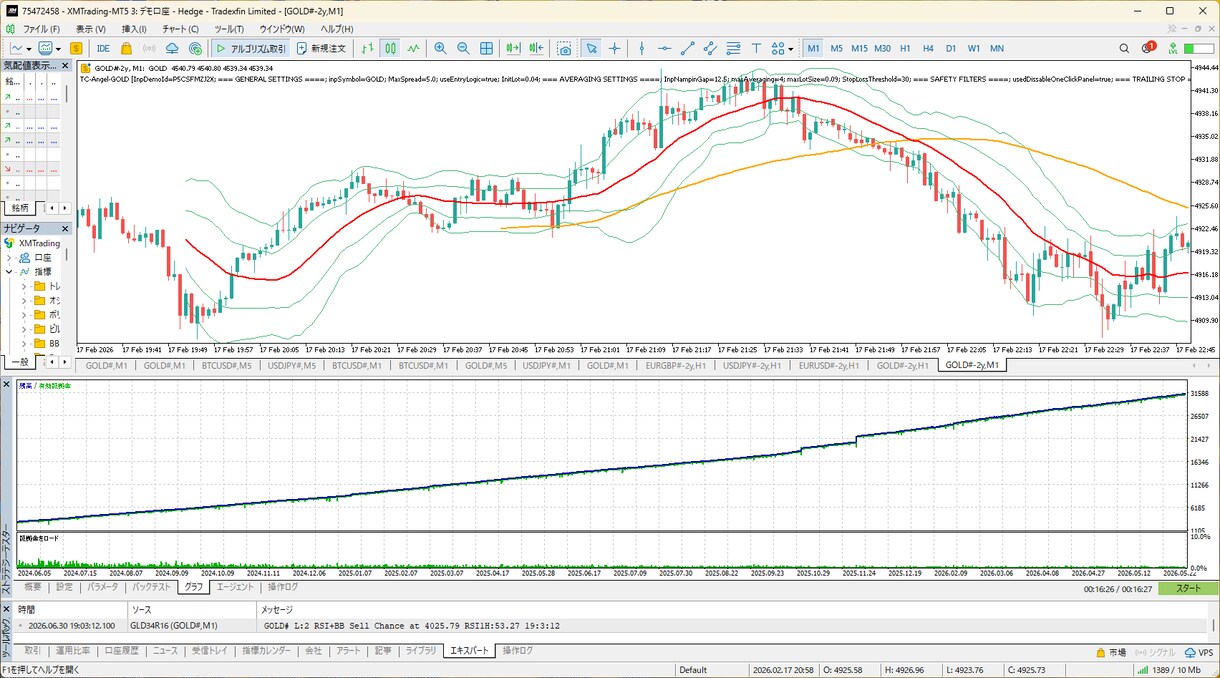Viewport: 1220px width, 678px height.
Task: Click the 新規注文 new order button
Action: 322,48
